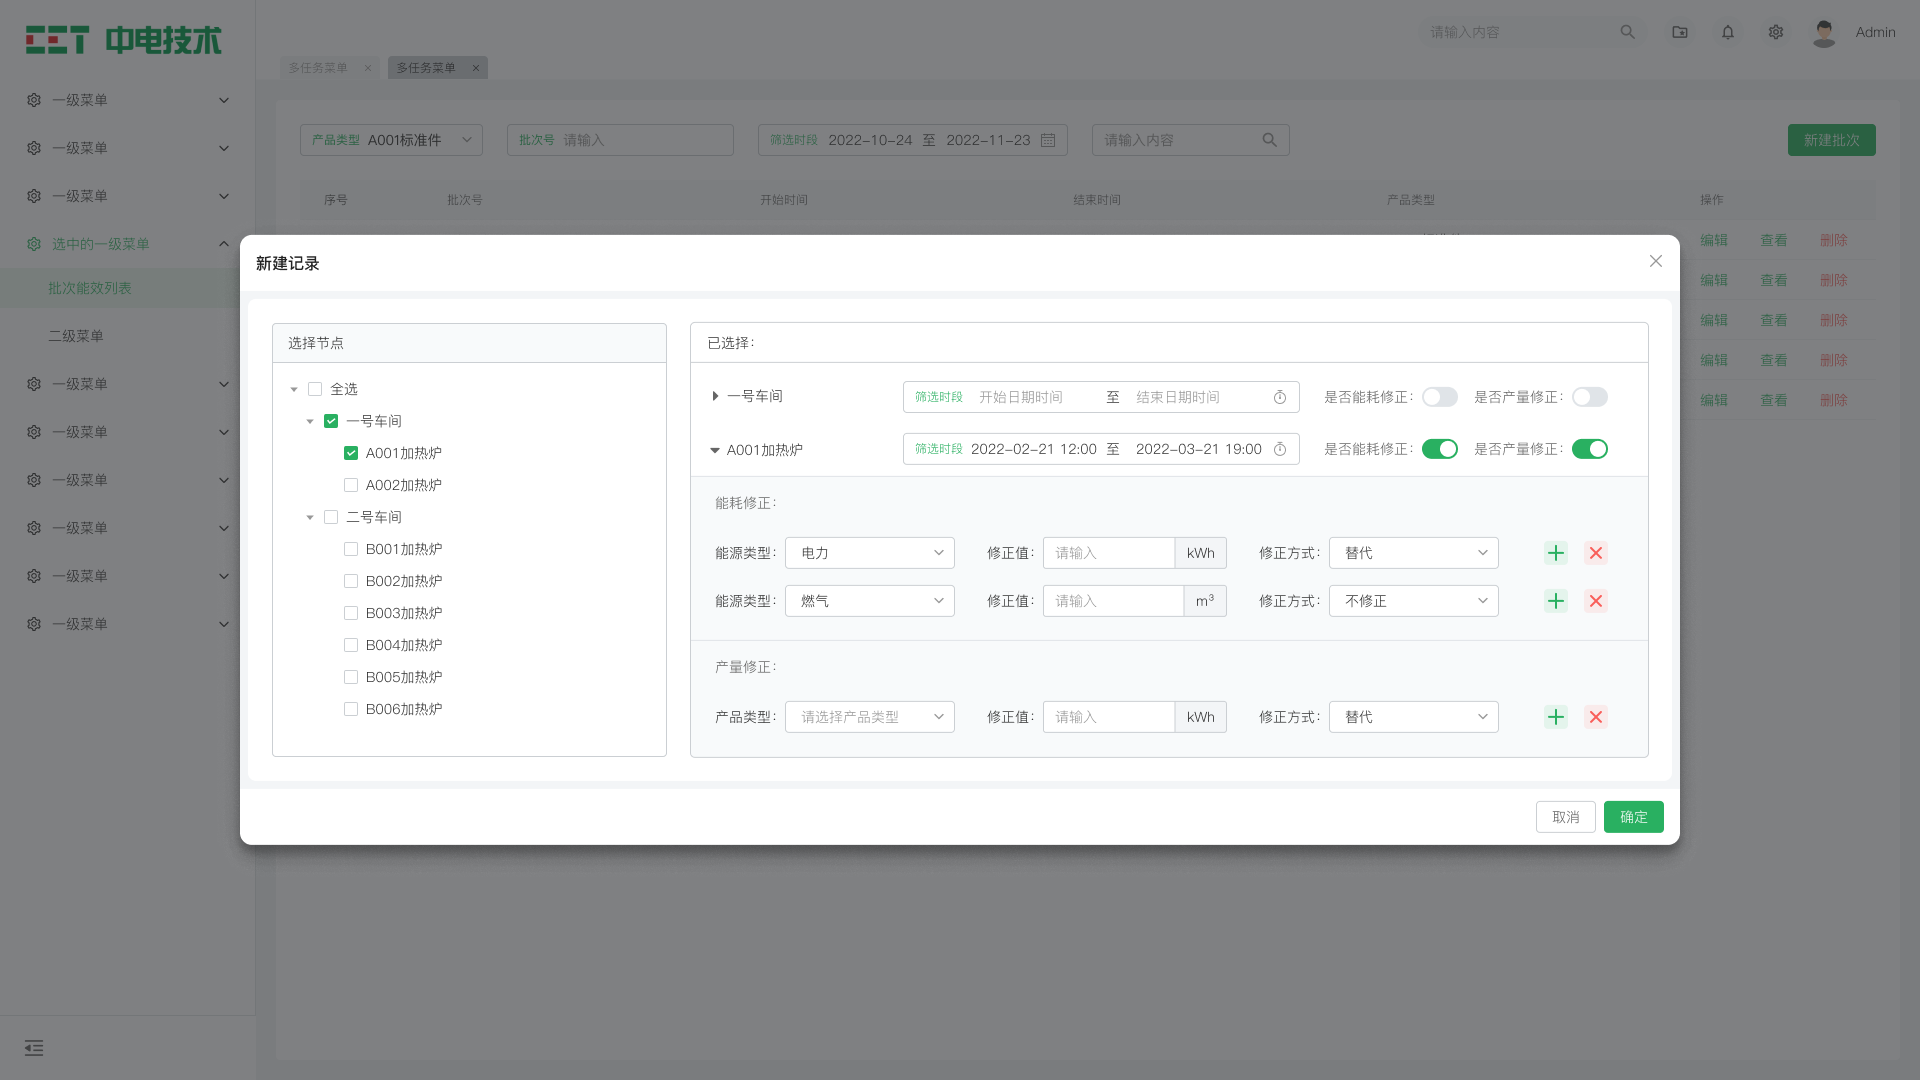Click green plus icon in 电力 row
Image resolution: width=1920 pixels, height=1080 pixels.
1556,553
